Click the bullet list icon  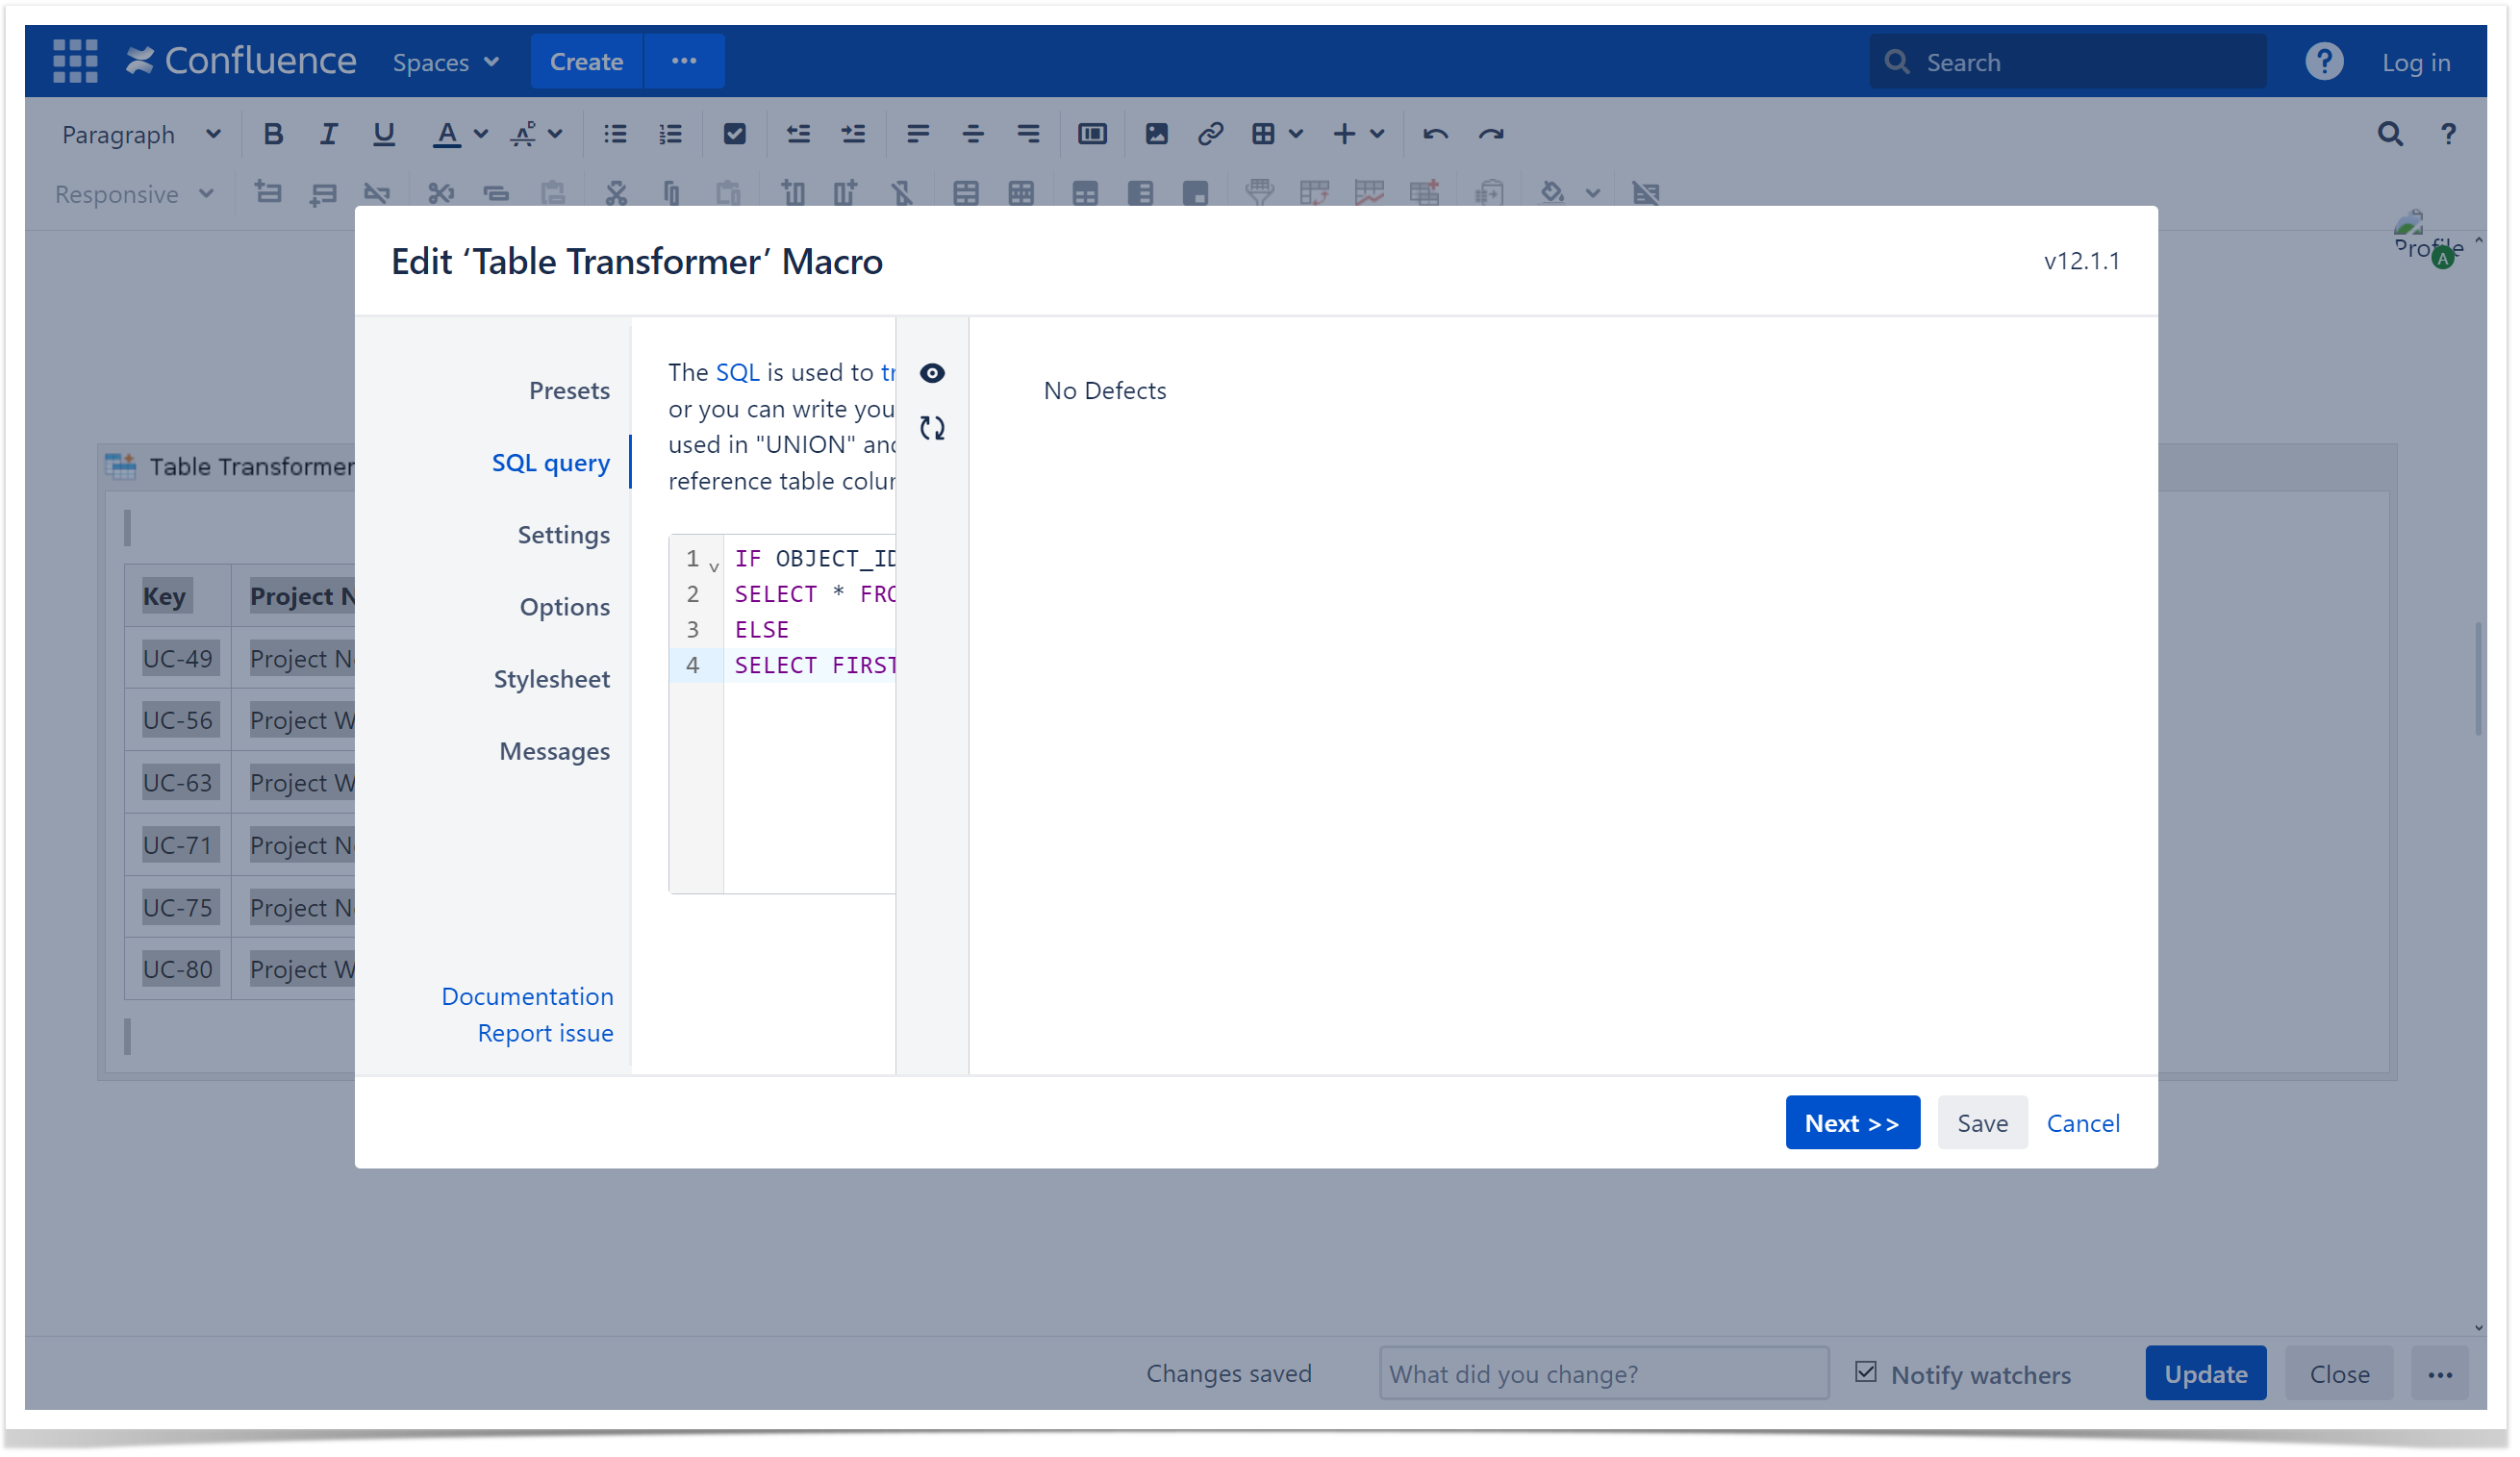615,134
